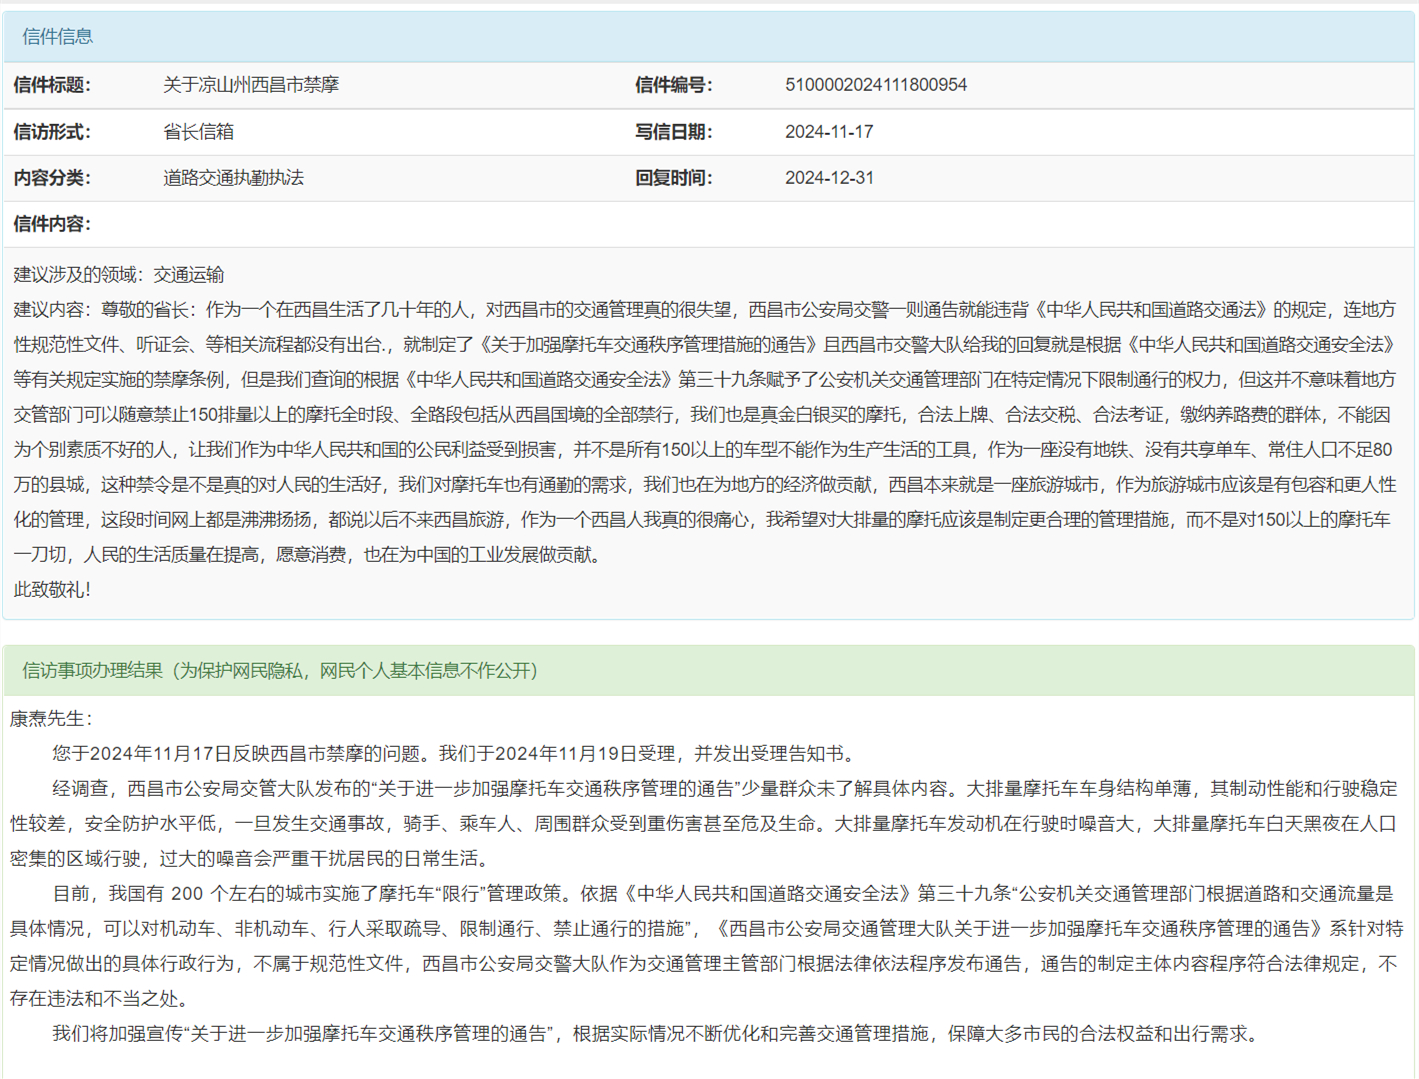Click the green 信访事项办理结果 header

point(279,671)
